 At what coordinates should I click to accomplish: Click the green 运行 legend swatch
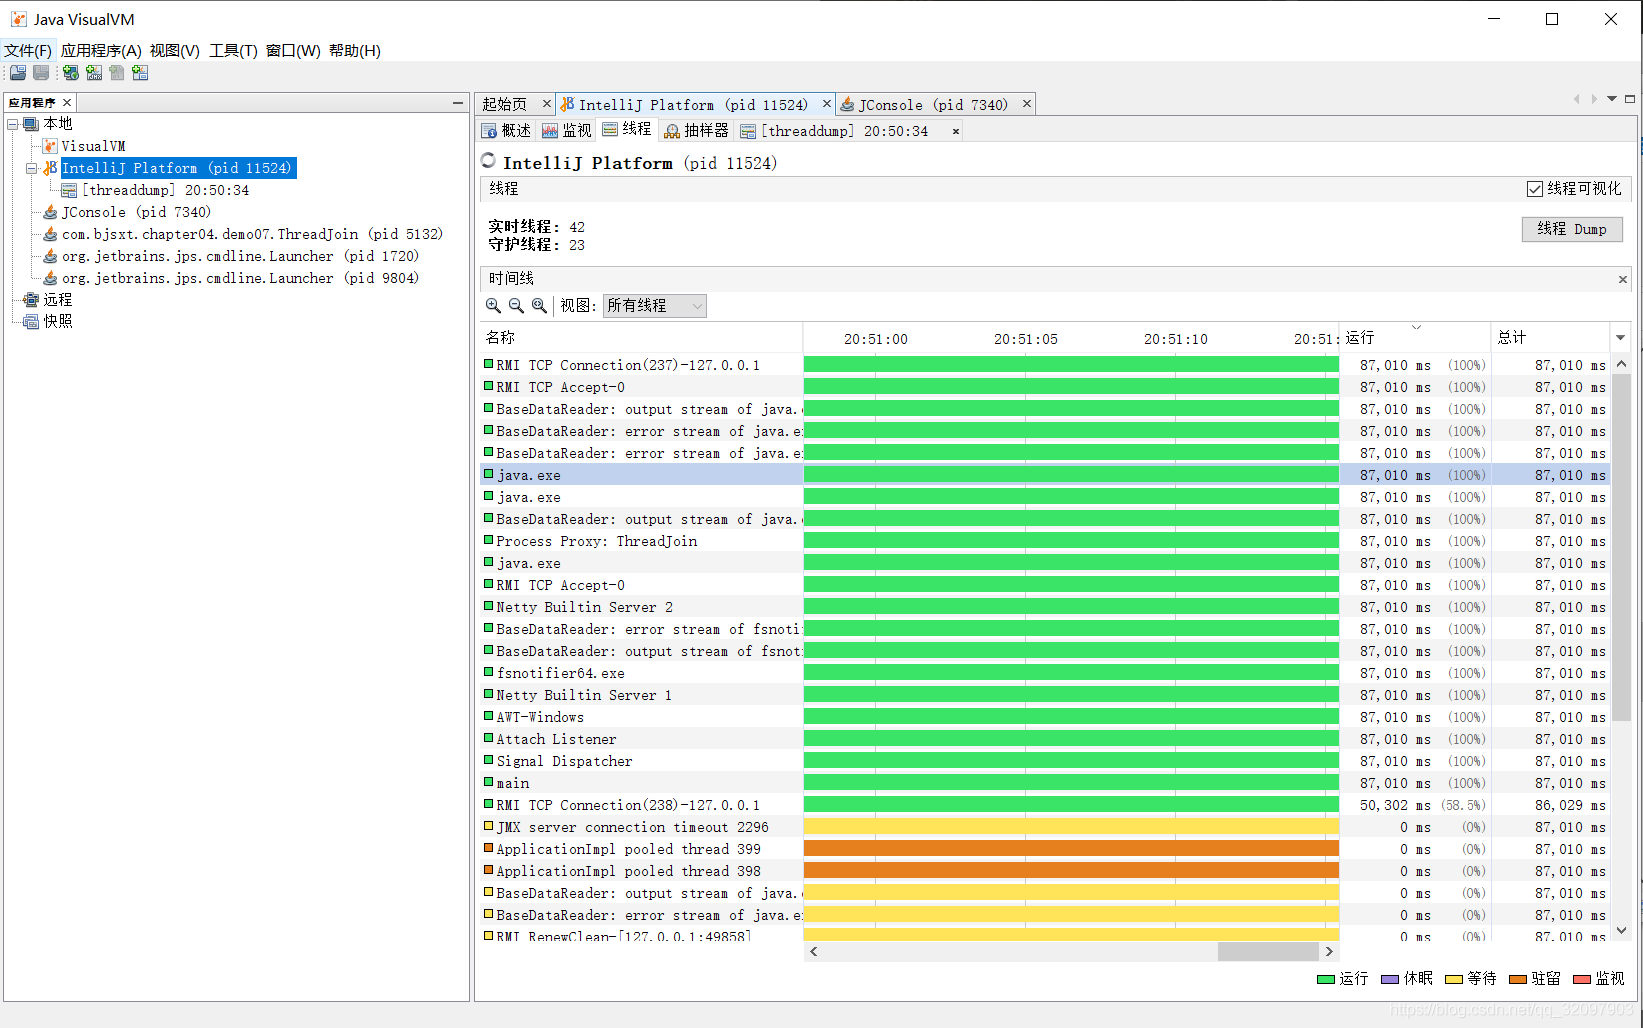coord(1326,979)
